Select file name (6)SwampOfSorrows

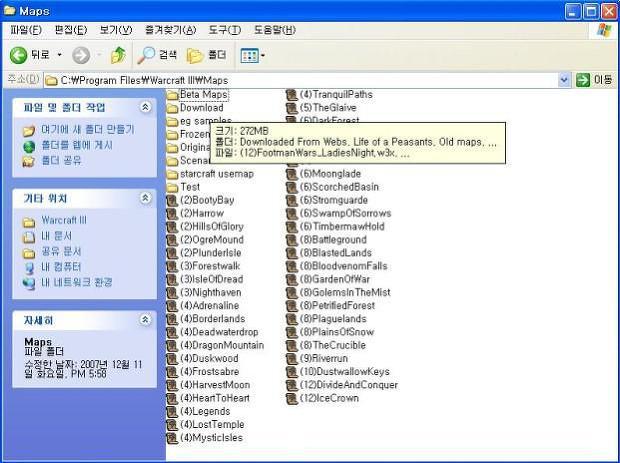point(346,214)
